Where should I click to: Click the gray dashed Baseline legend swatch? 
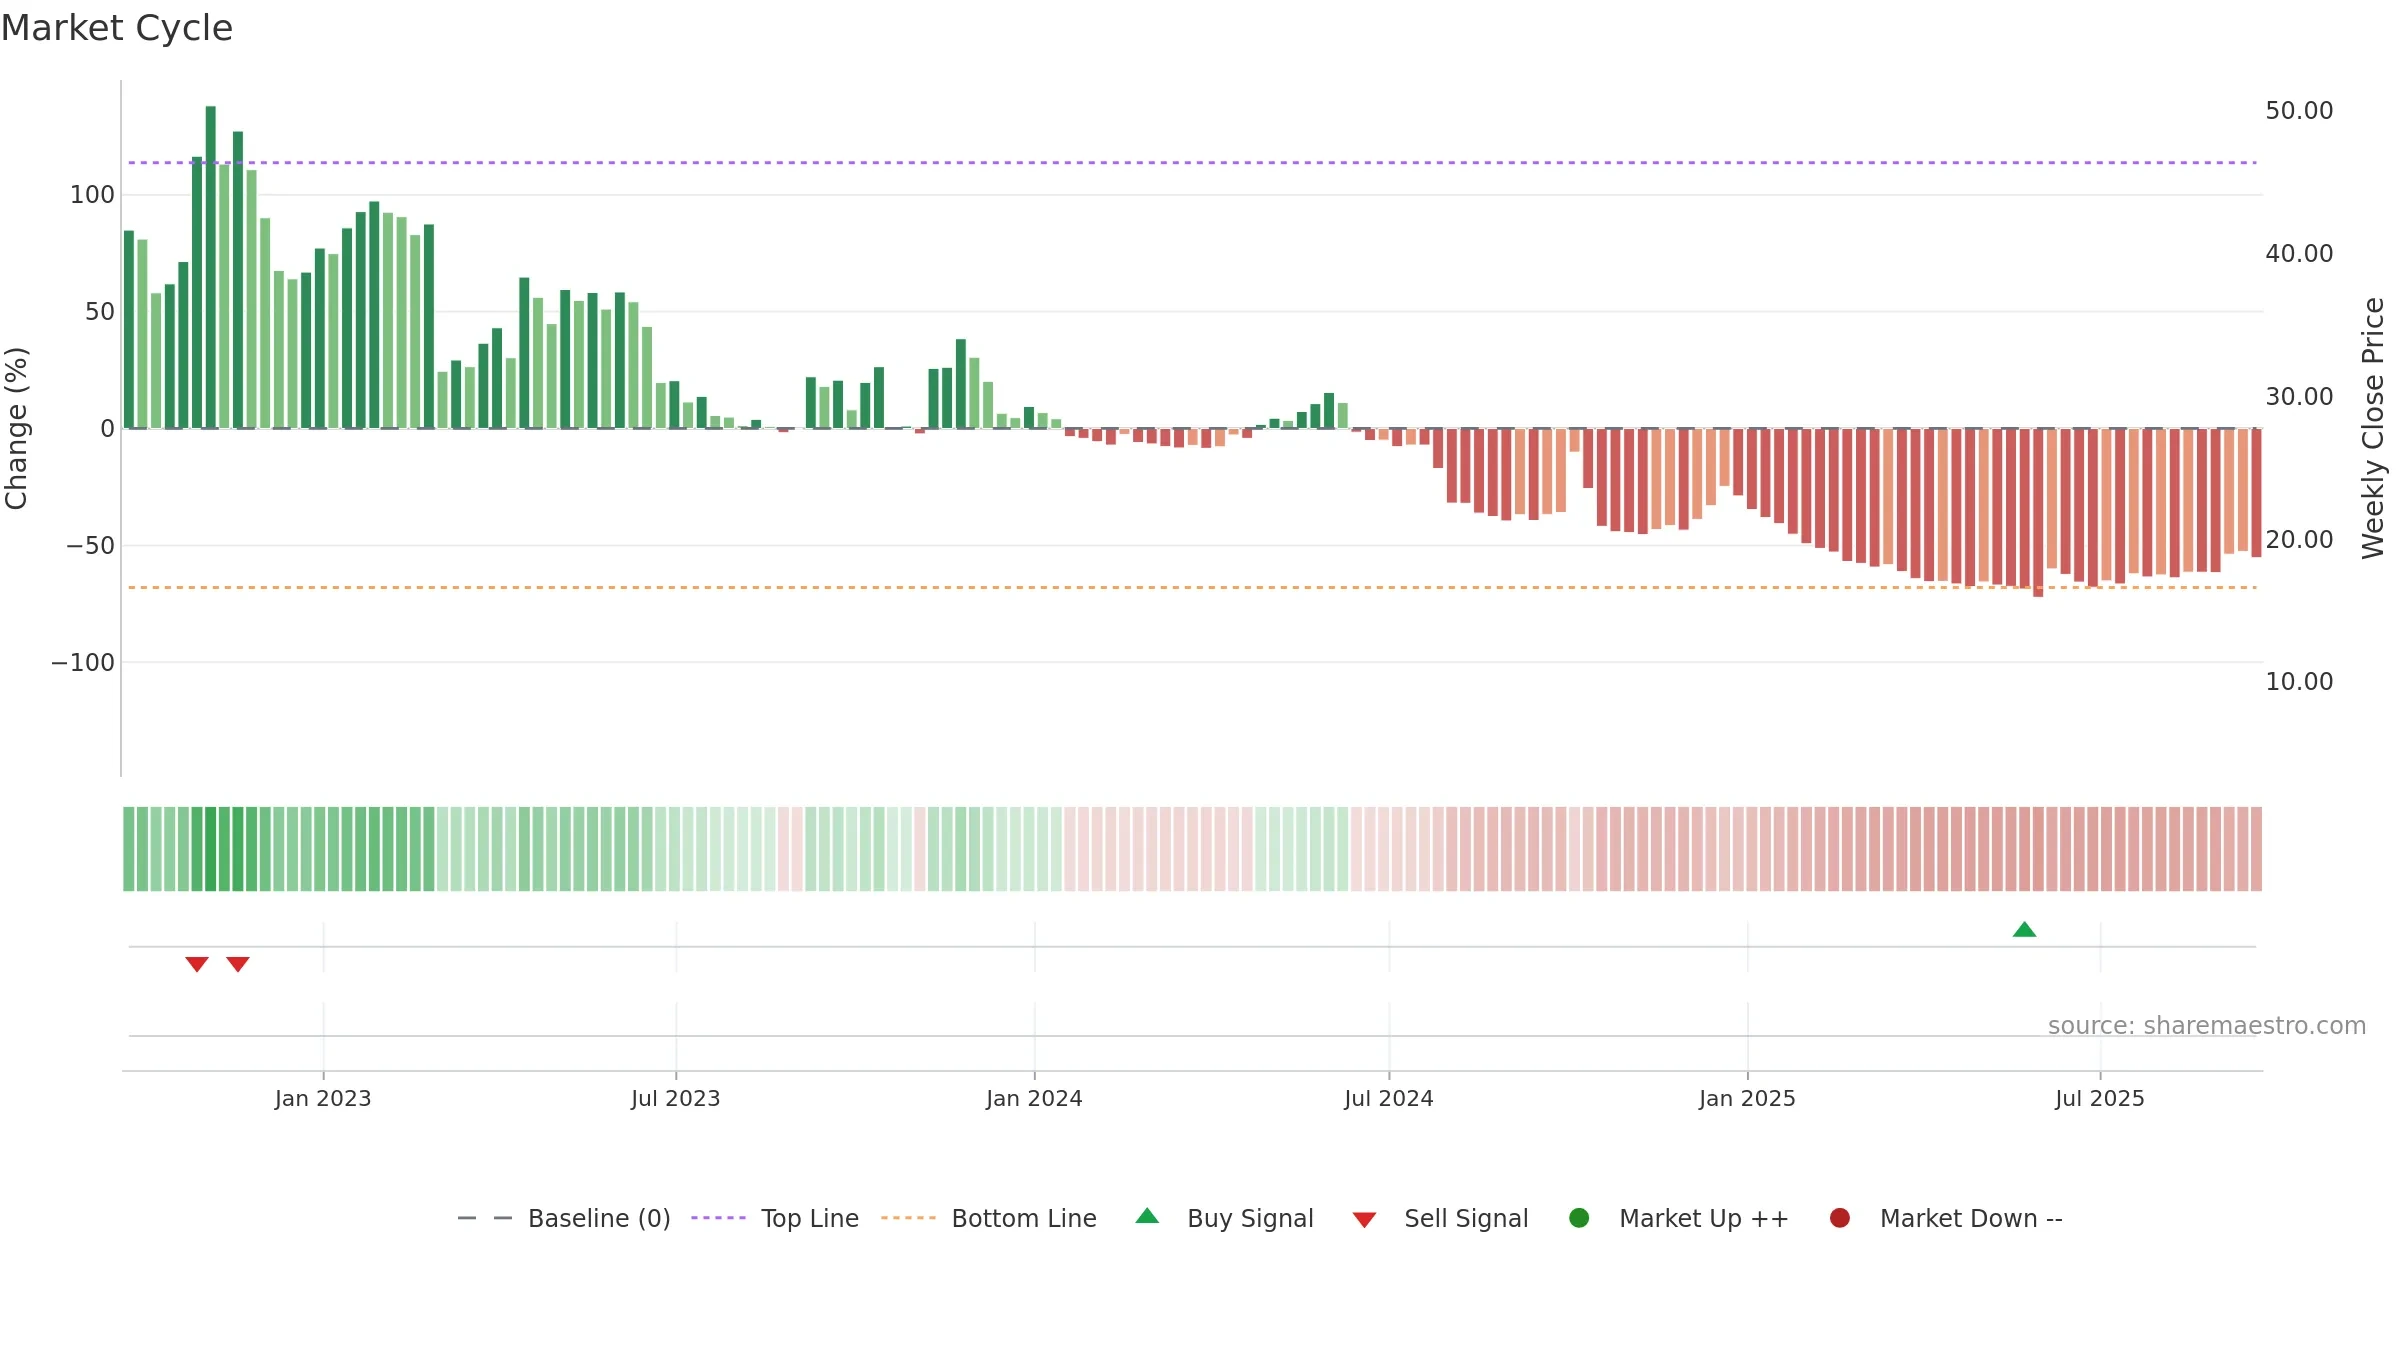[485, 1218]
